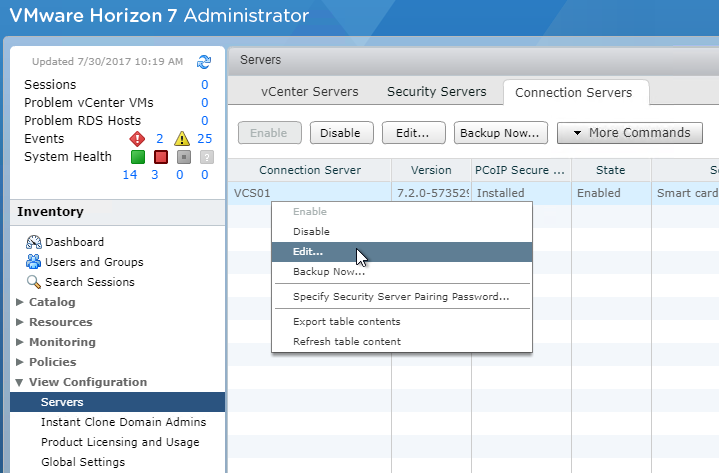Click the Problem vCenter VMs count link
The image size is (719, 473).
[205, 103]
